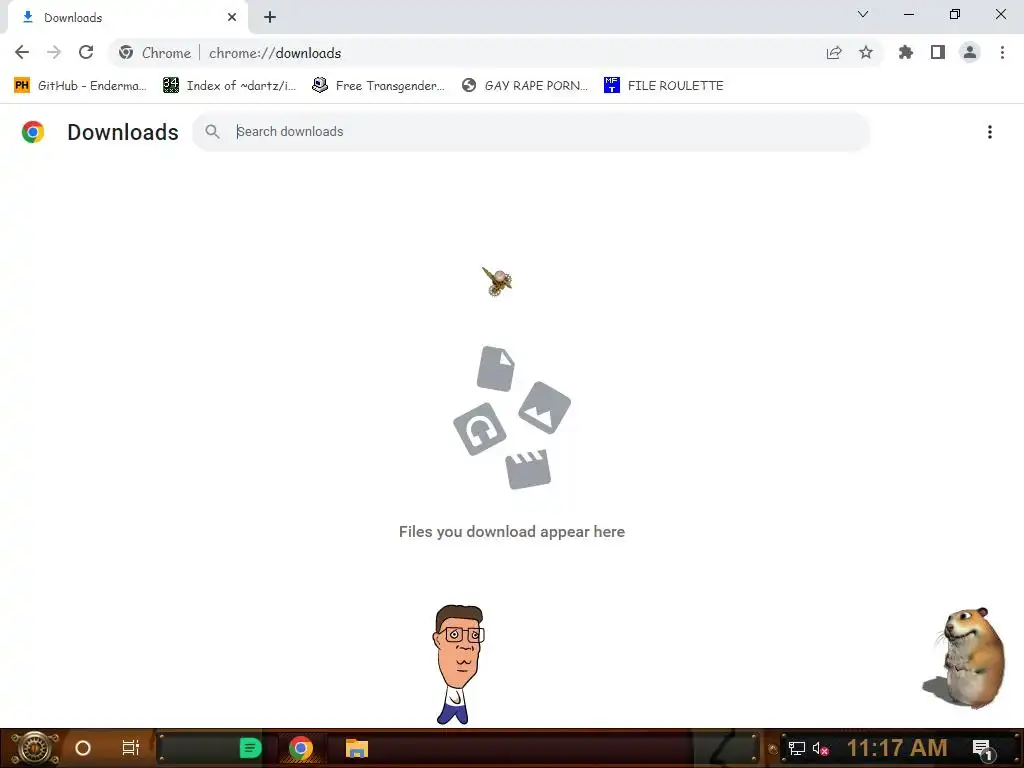Click the forward arrow button
1024x768 pixels.
[54, 52]
